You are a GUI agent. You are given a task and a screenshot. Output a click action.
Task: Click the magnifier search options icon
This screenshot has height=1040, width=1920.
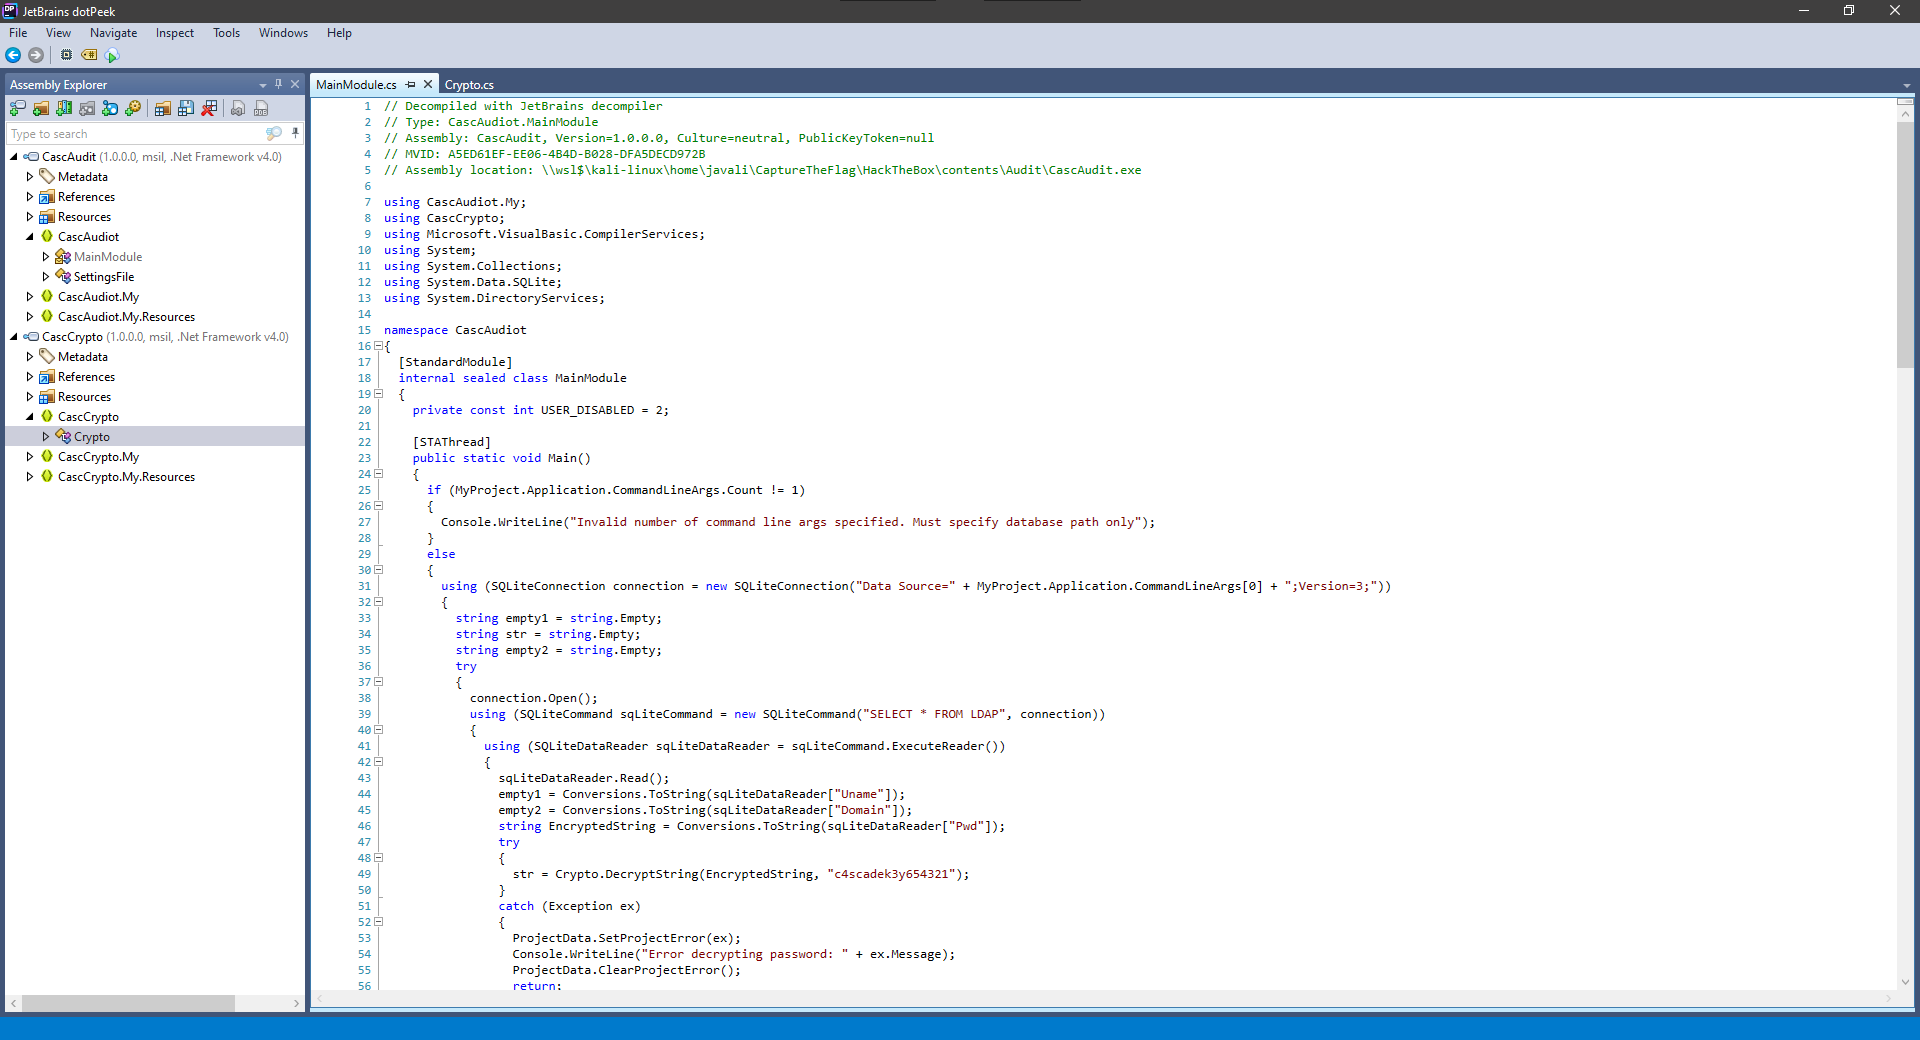274,134
